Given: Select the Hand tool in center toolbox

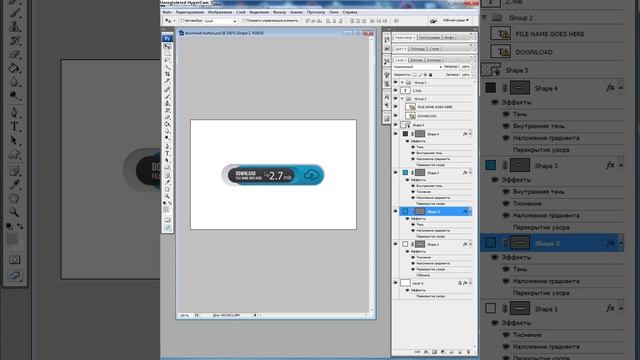Looking at the screenshot, I should tap(167, 189).
